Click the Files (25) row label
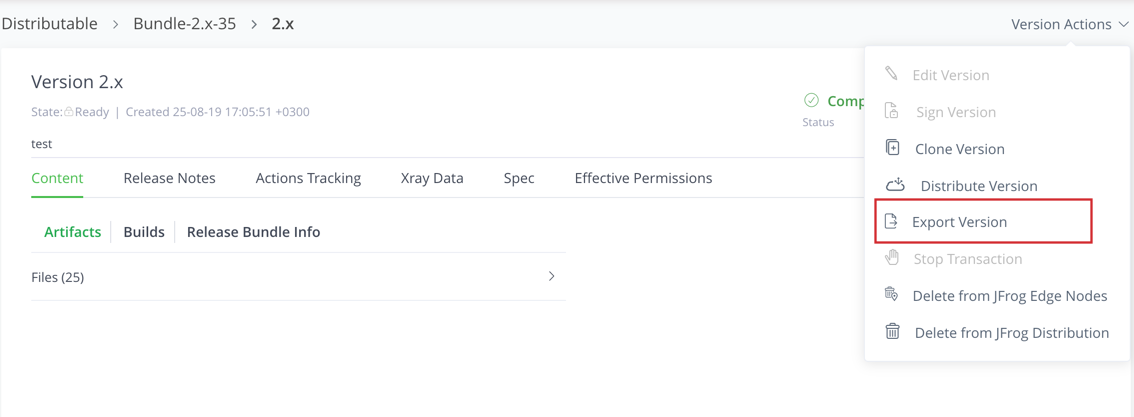Screen dimensions: 1134x417 tap(58, 277)
